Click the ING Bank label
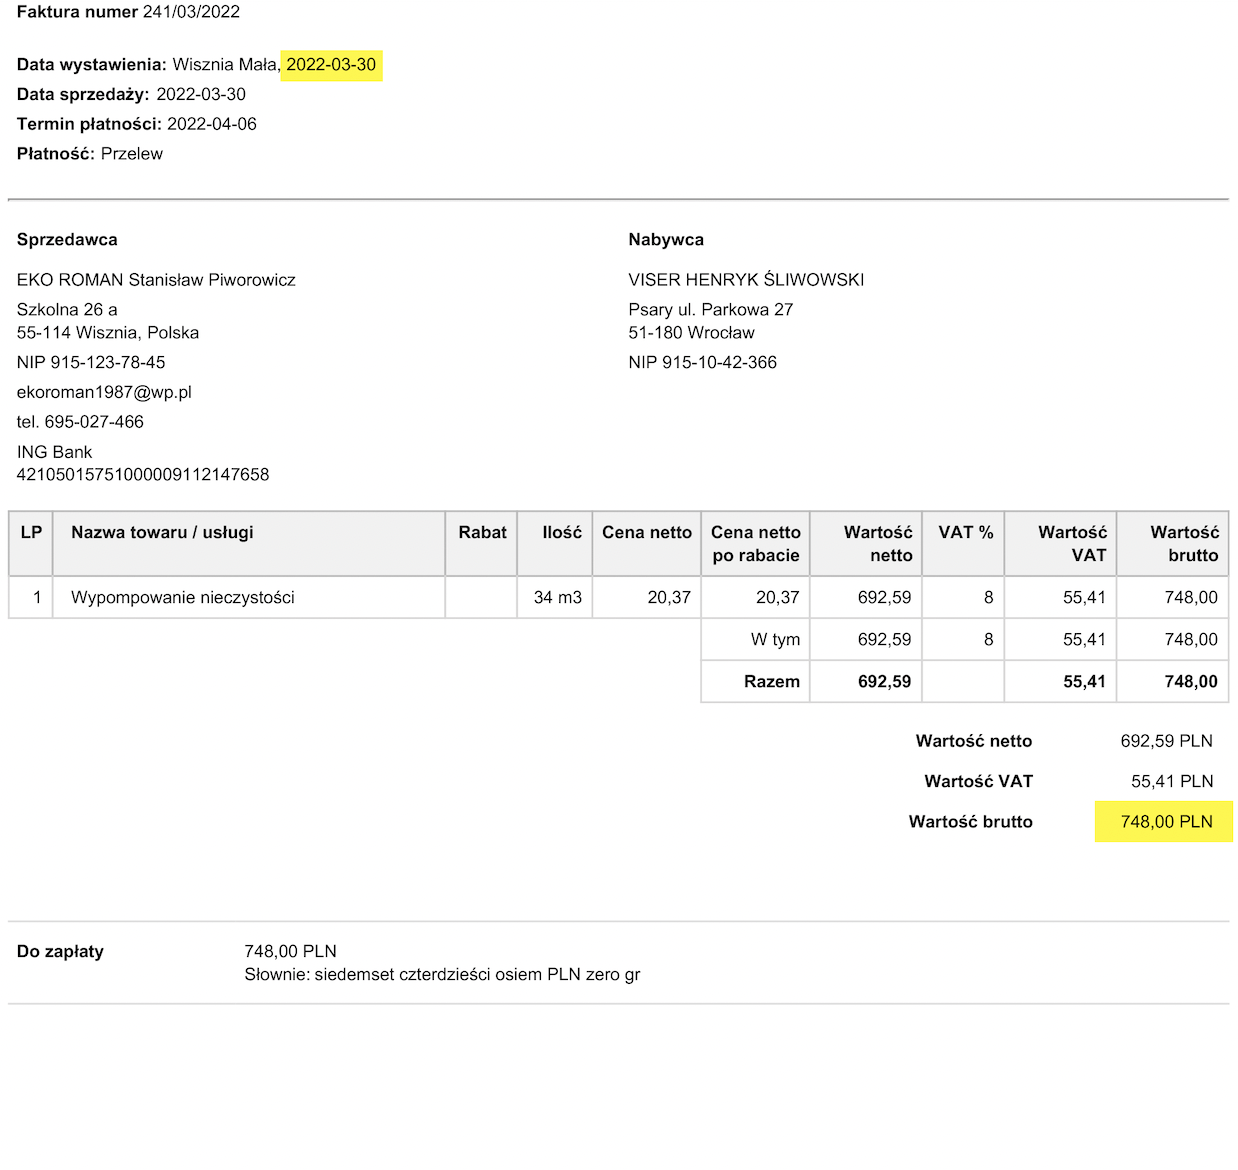 (54, 452)
